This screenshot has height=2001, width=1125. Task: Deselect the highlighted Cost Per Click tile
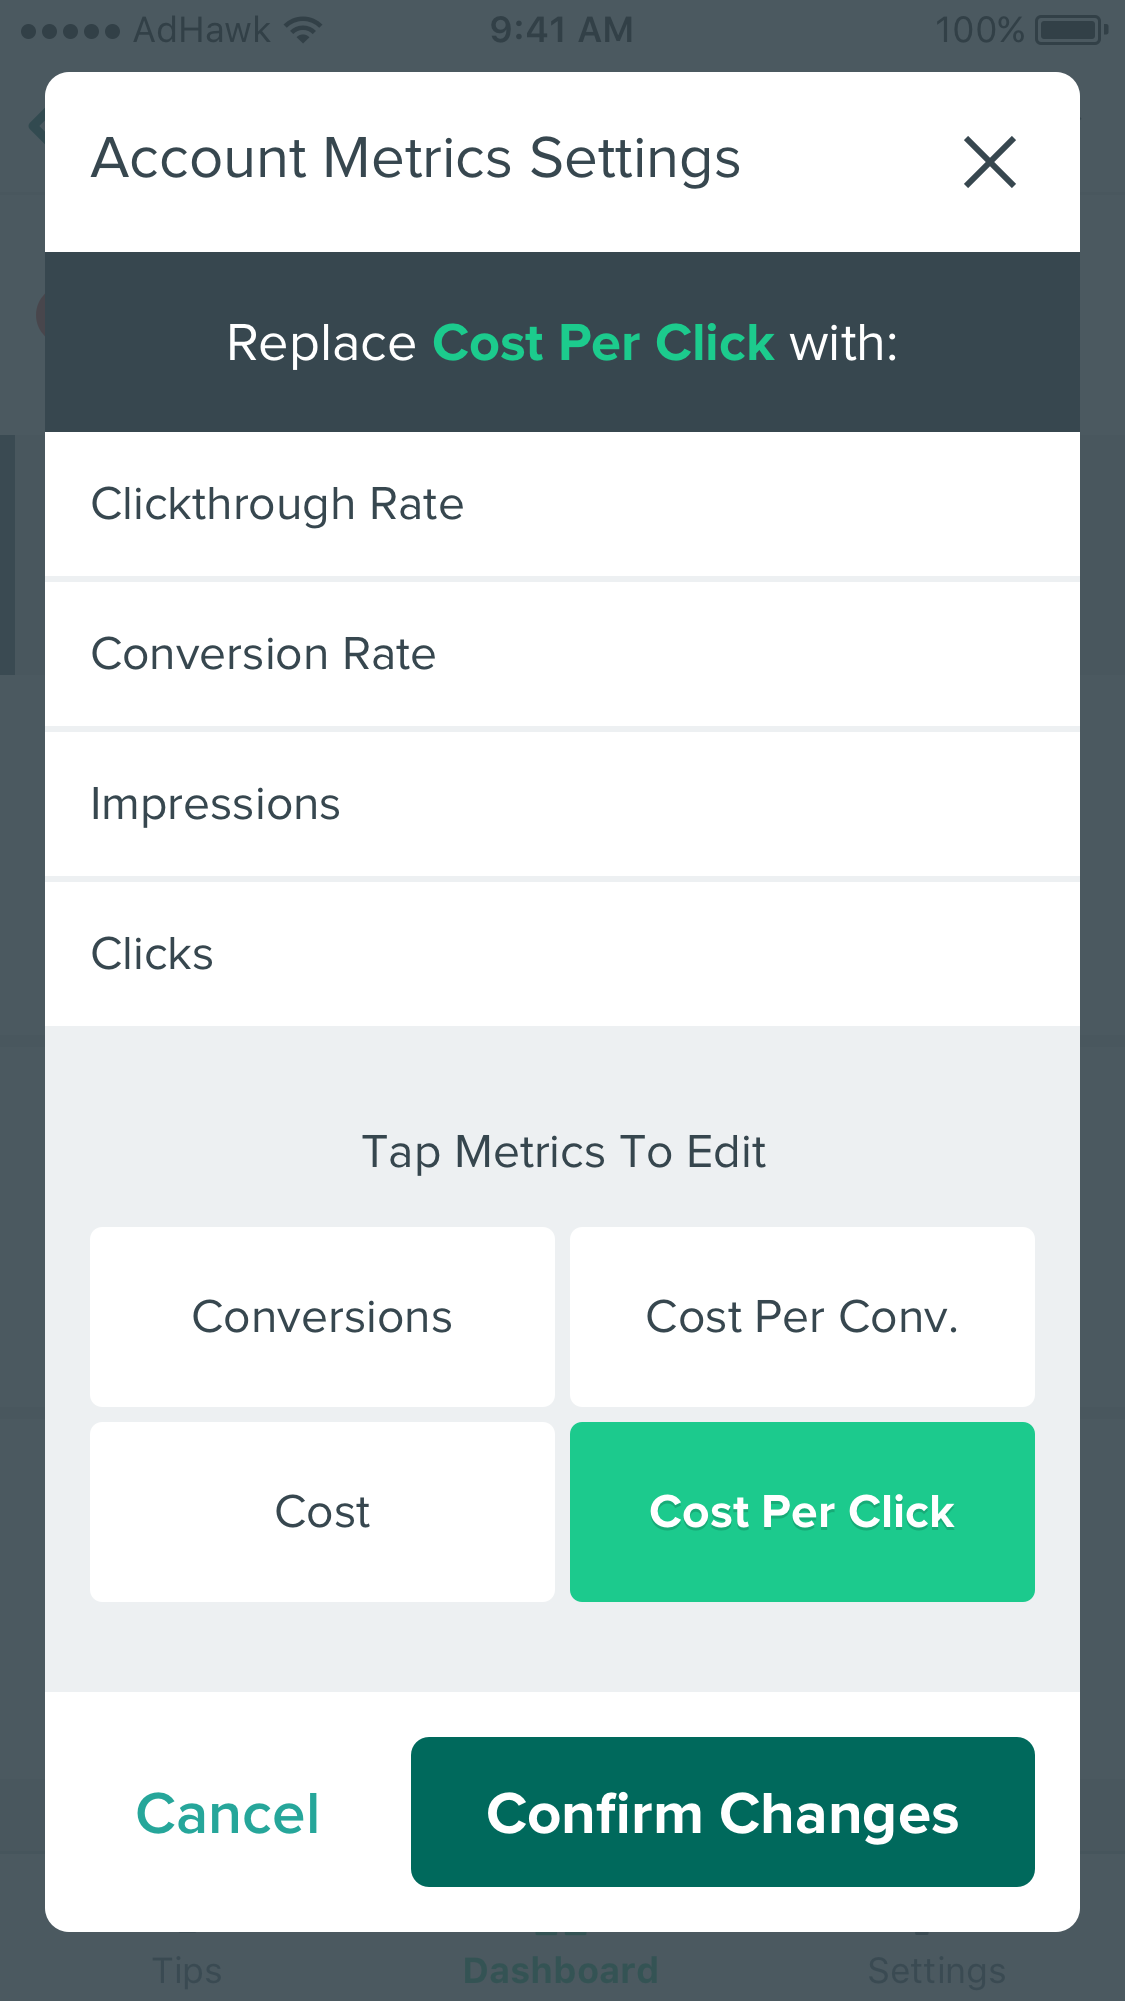coord(802,1512)
